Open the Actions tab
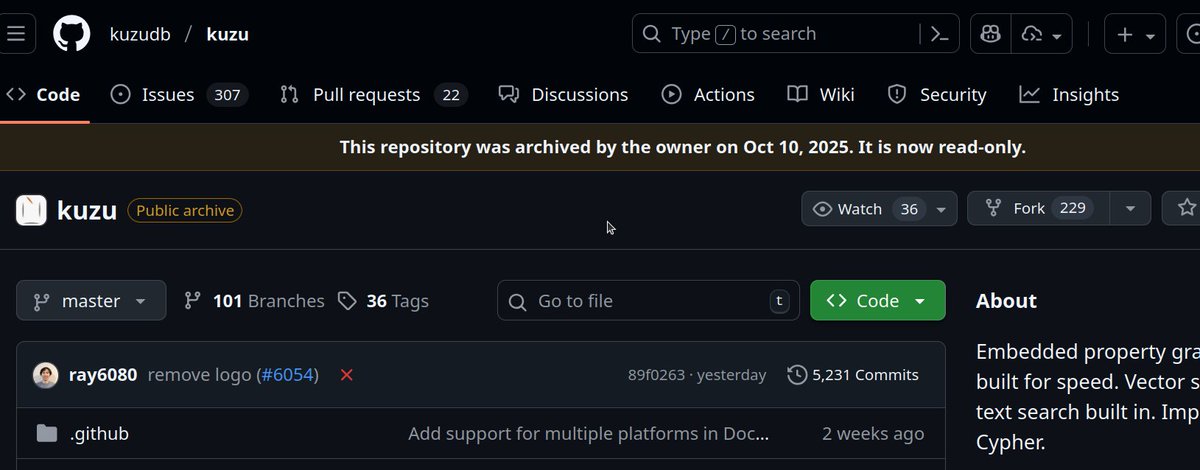The image size is (1200, 470). (x=708, y=95)
